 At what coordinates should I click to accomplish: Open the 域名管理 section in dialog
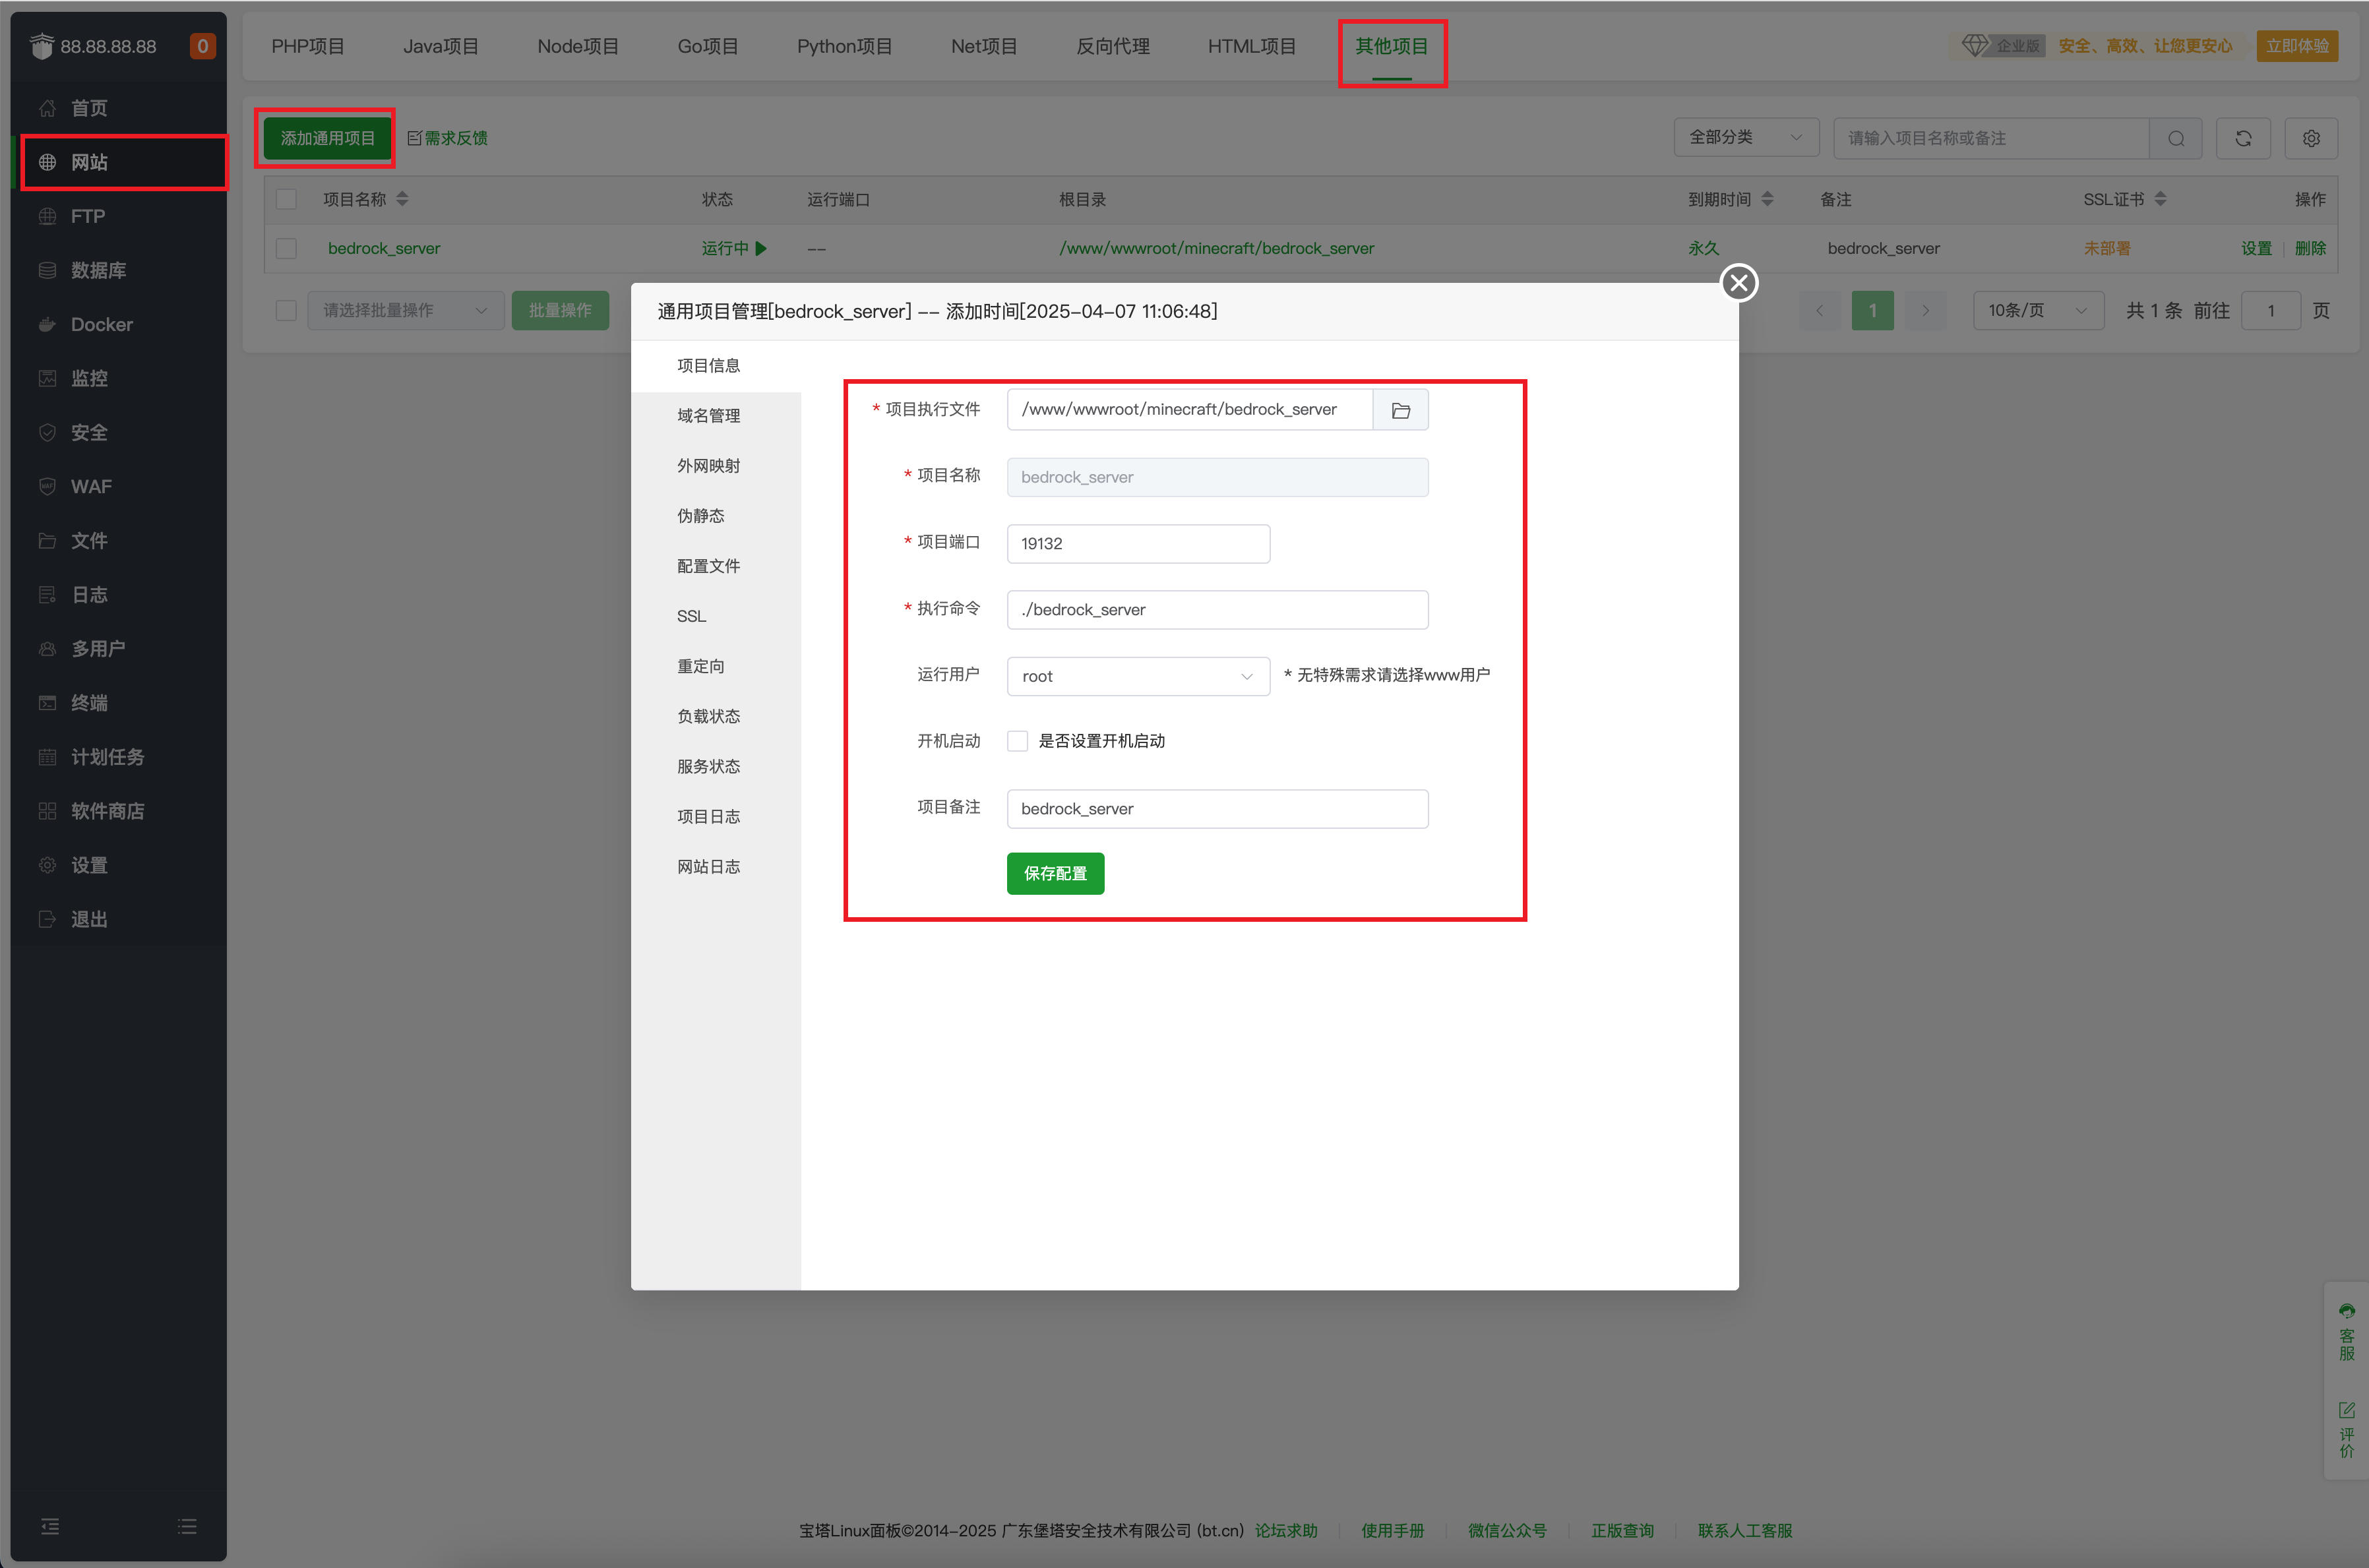709,415
